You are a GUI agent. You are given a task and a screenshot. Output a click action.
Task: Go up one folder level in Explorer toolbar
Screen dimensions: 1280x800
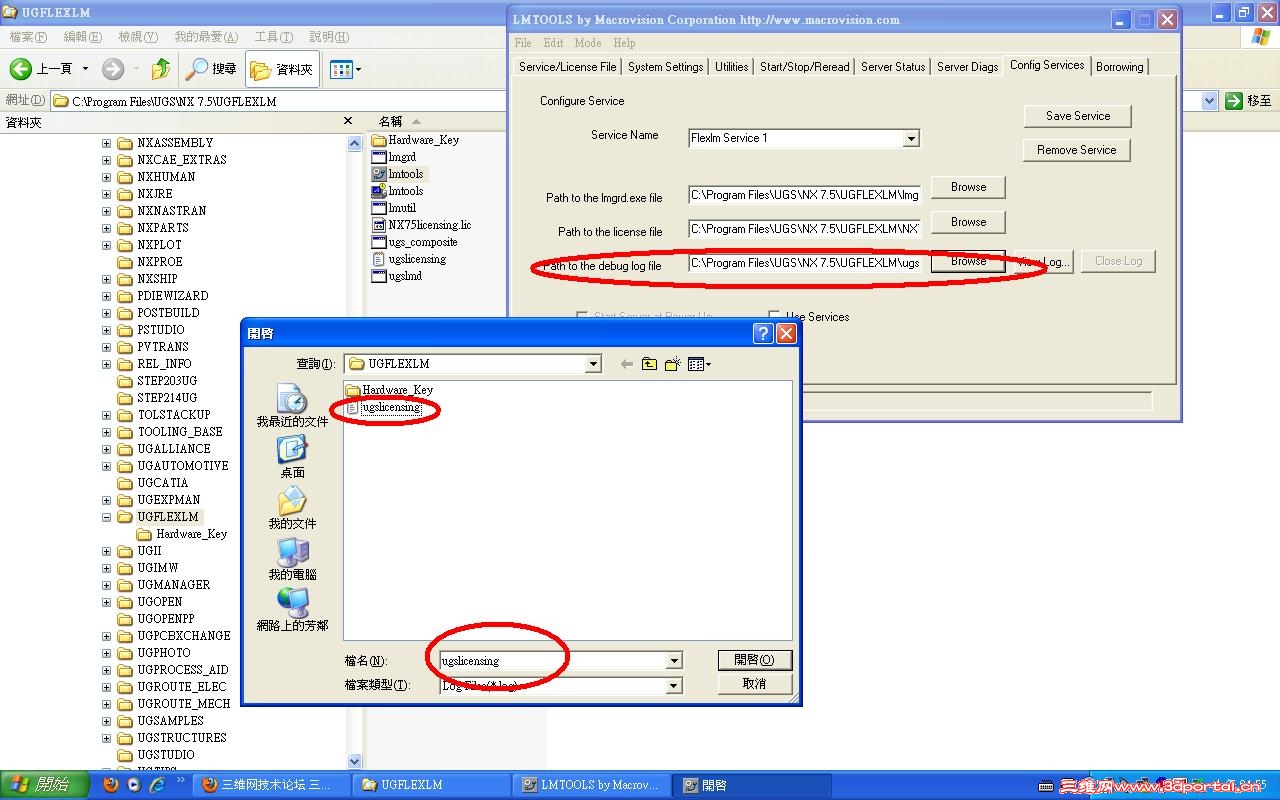(160, 69)
